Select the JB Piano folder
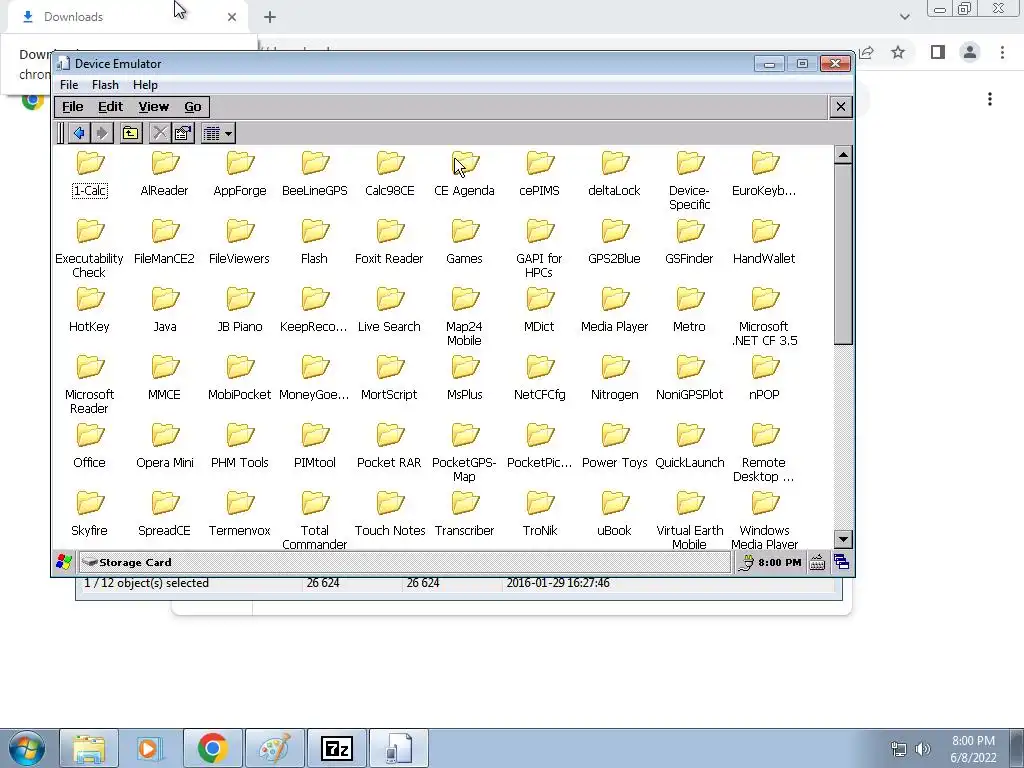Screen dimensions: 1024x768 [240, 310]
